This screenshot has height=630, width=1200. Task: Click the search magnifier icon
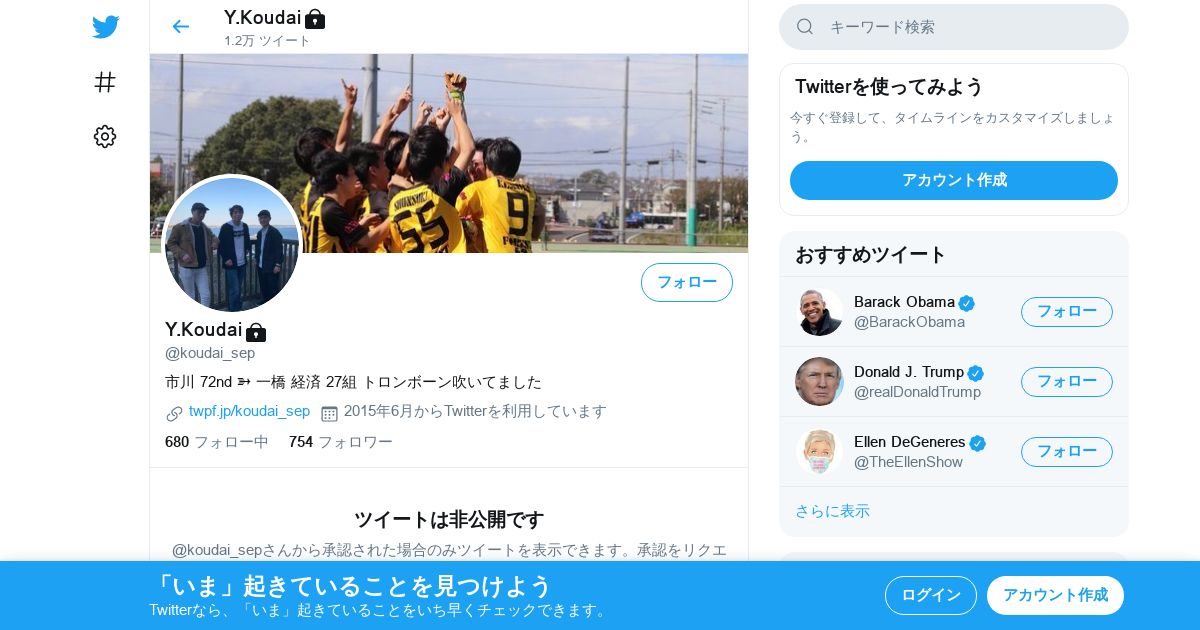pos(805,27)
